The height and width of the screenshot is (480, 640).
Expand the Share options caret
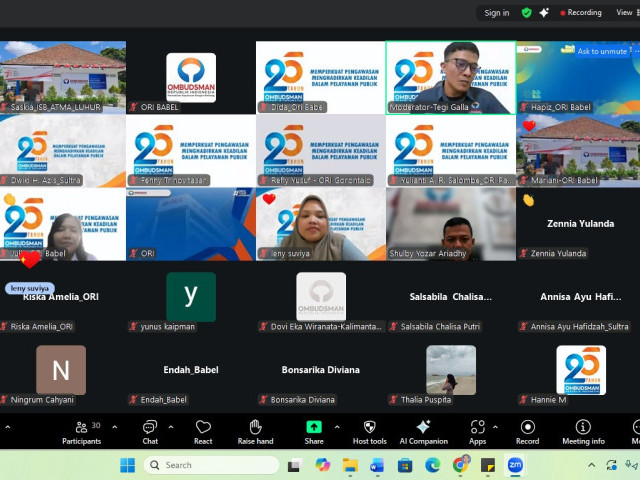[x=335, y=427]
